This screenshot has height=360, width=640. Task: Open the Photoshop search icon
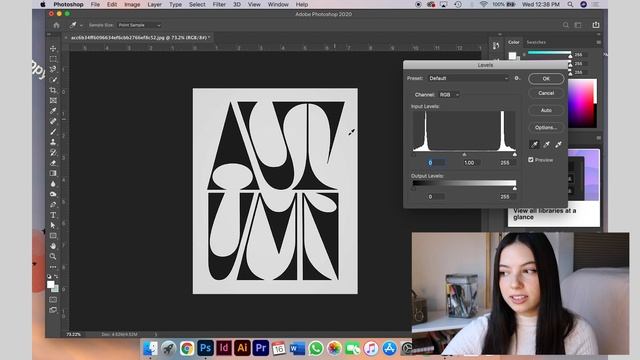click(566, 25)
